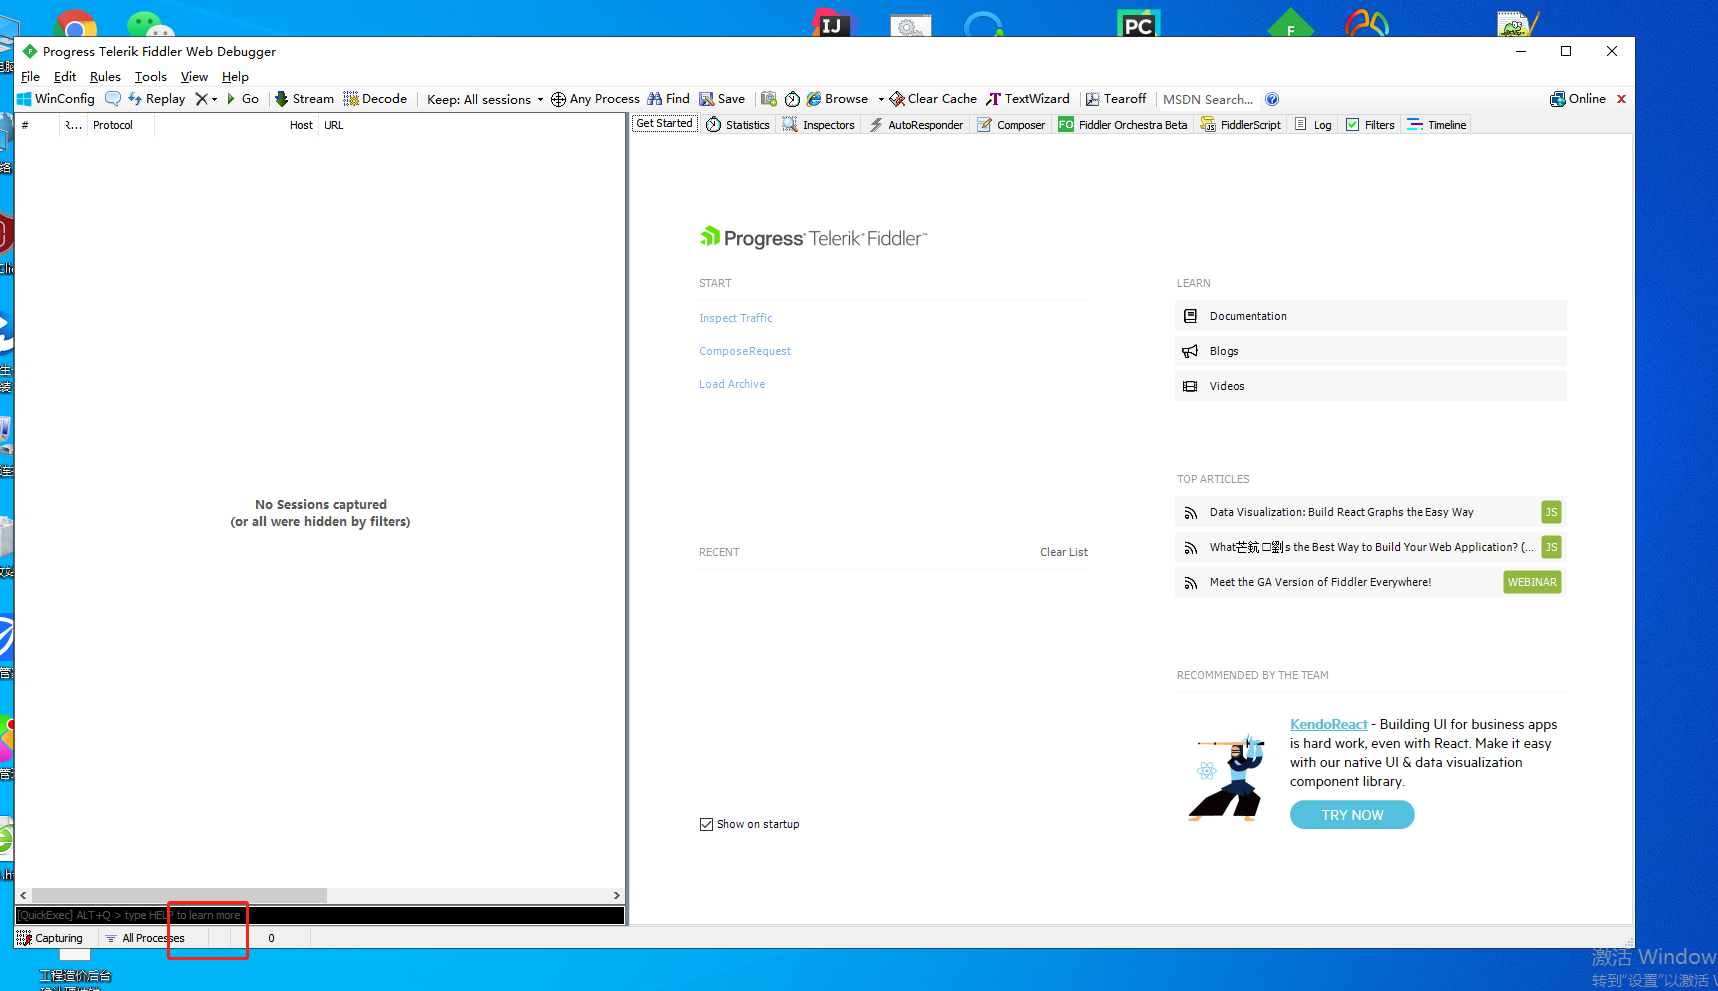Click the blue help question mark icon

(x=1272, y=99)
